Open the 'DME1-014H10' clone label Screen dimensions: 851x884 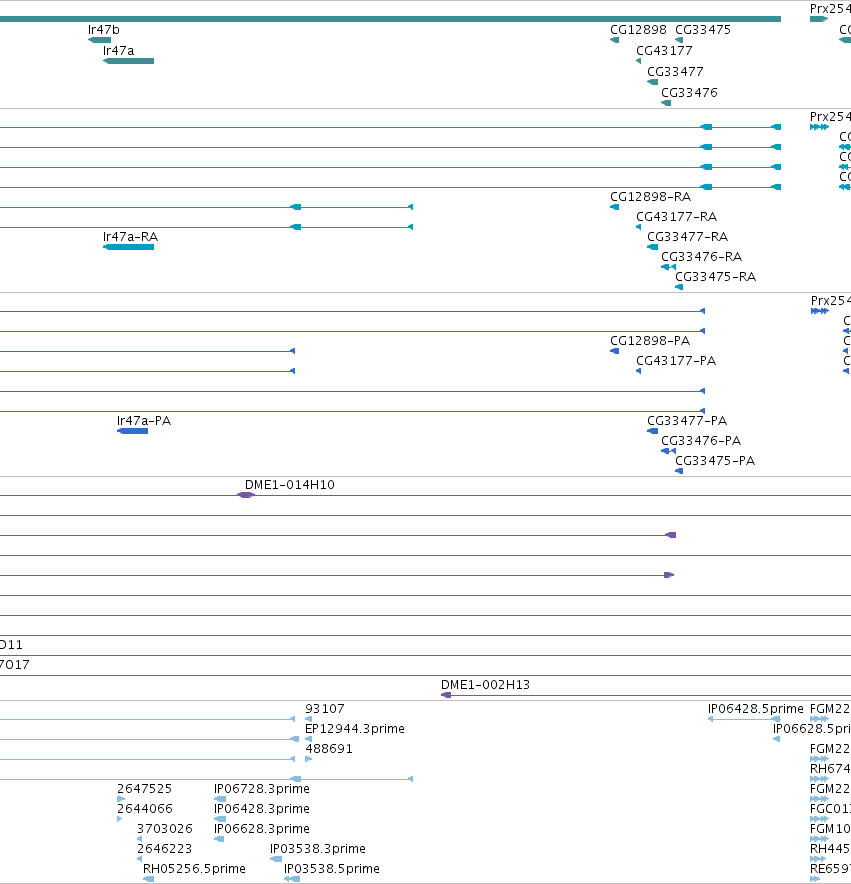(x=289, y=485)
